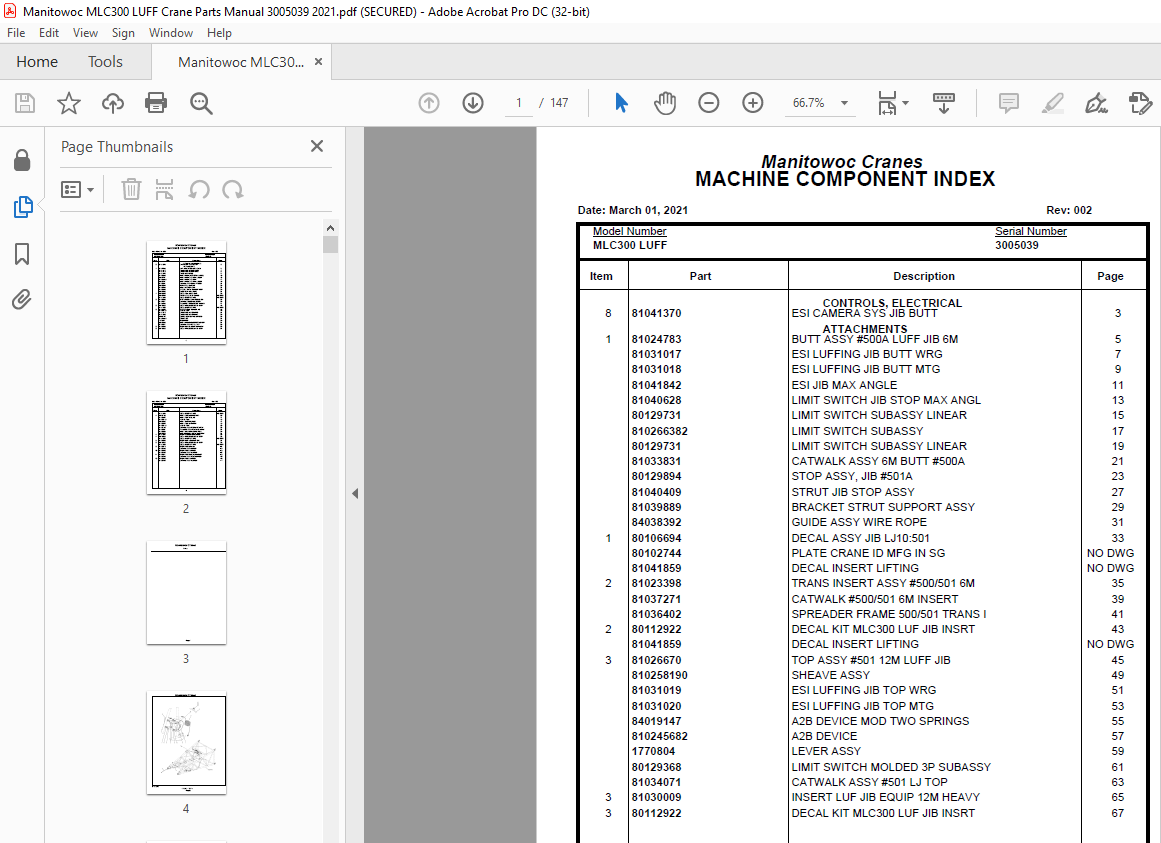Click the Send for signature icon

tap(1140, 103)
